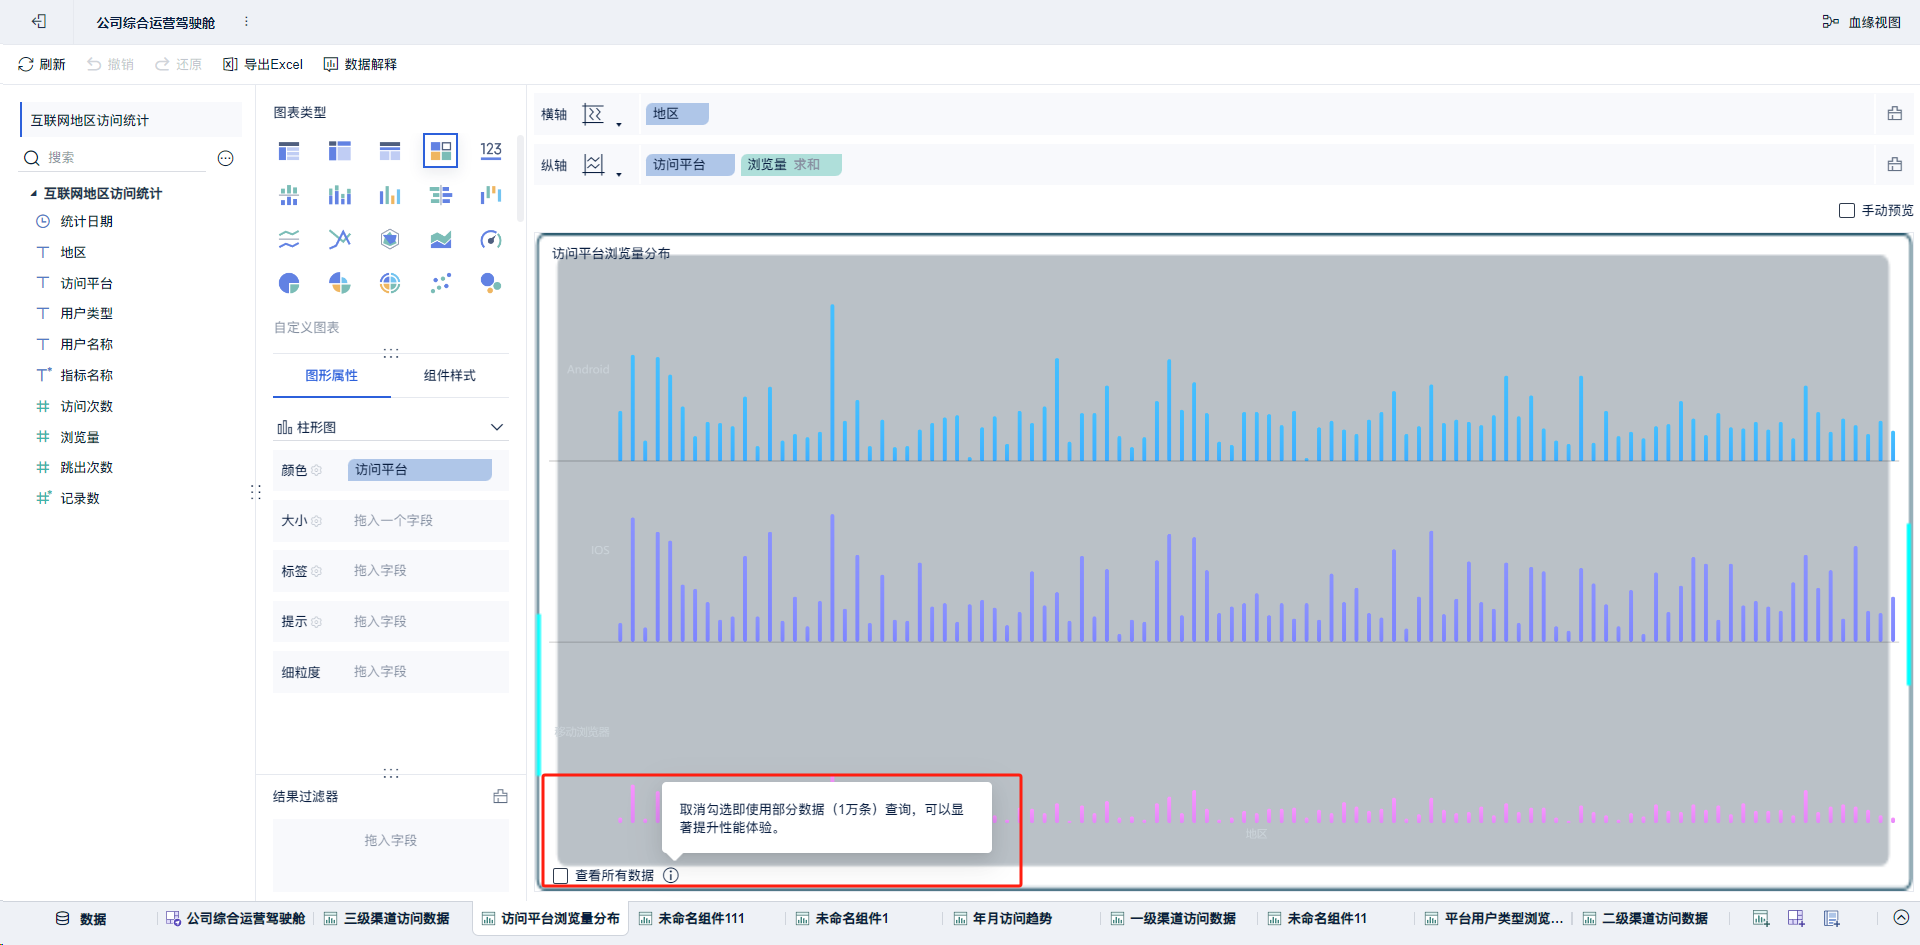Choose the multi-series column chart icon
Screen dimensions: 1920x945
coord(390,195)
